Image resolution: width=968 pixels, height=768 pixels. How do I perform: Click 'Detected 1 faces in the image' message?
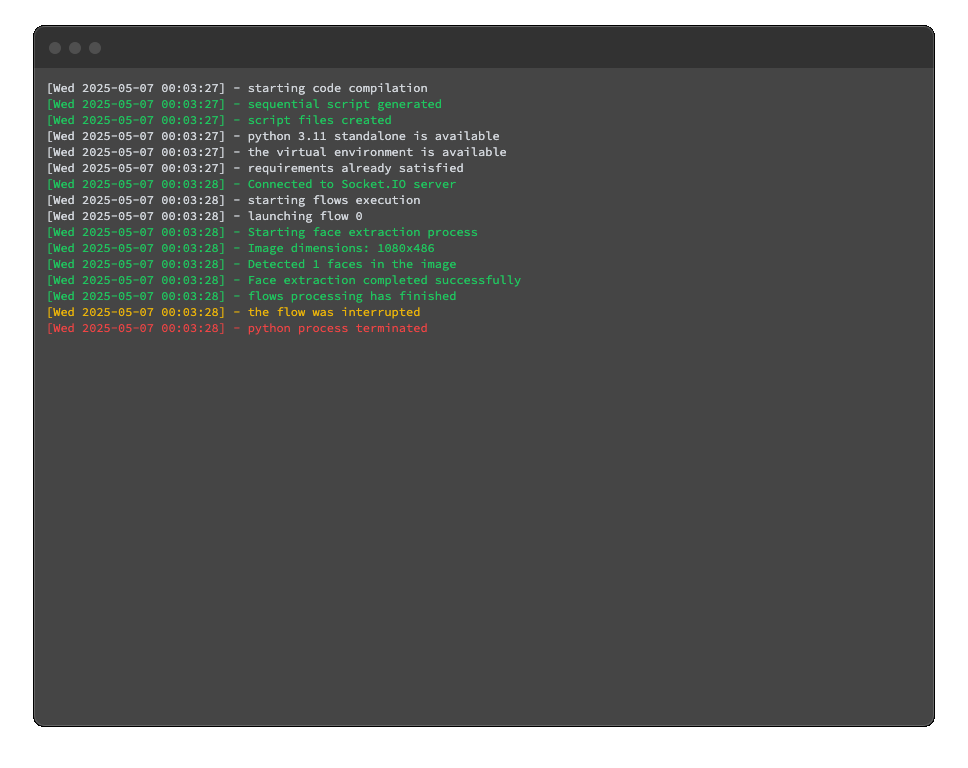tap(351, 264)
